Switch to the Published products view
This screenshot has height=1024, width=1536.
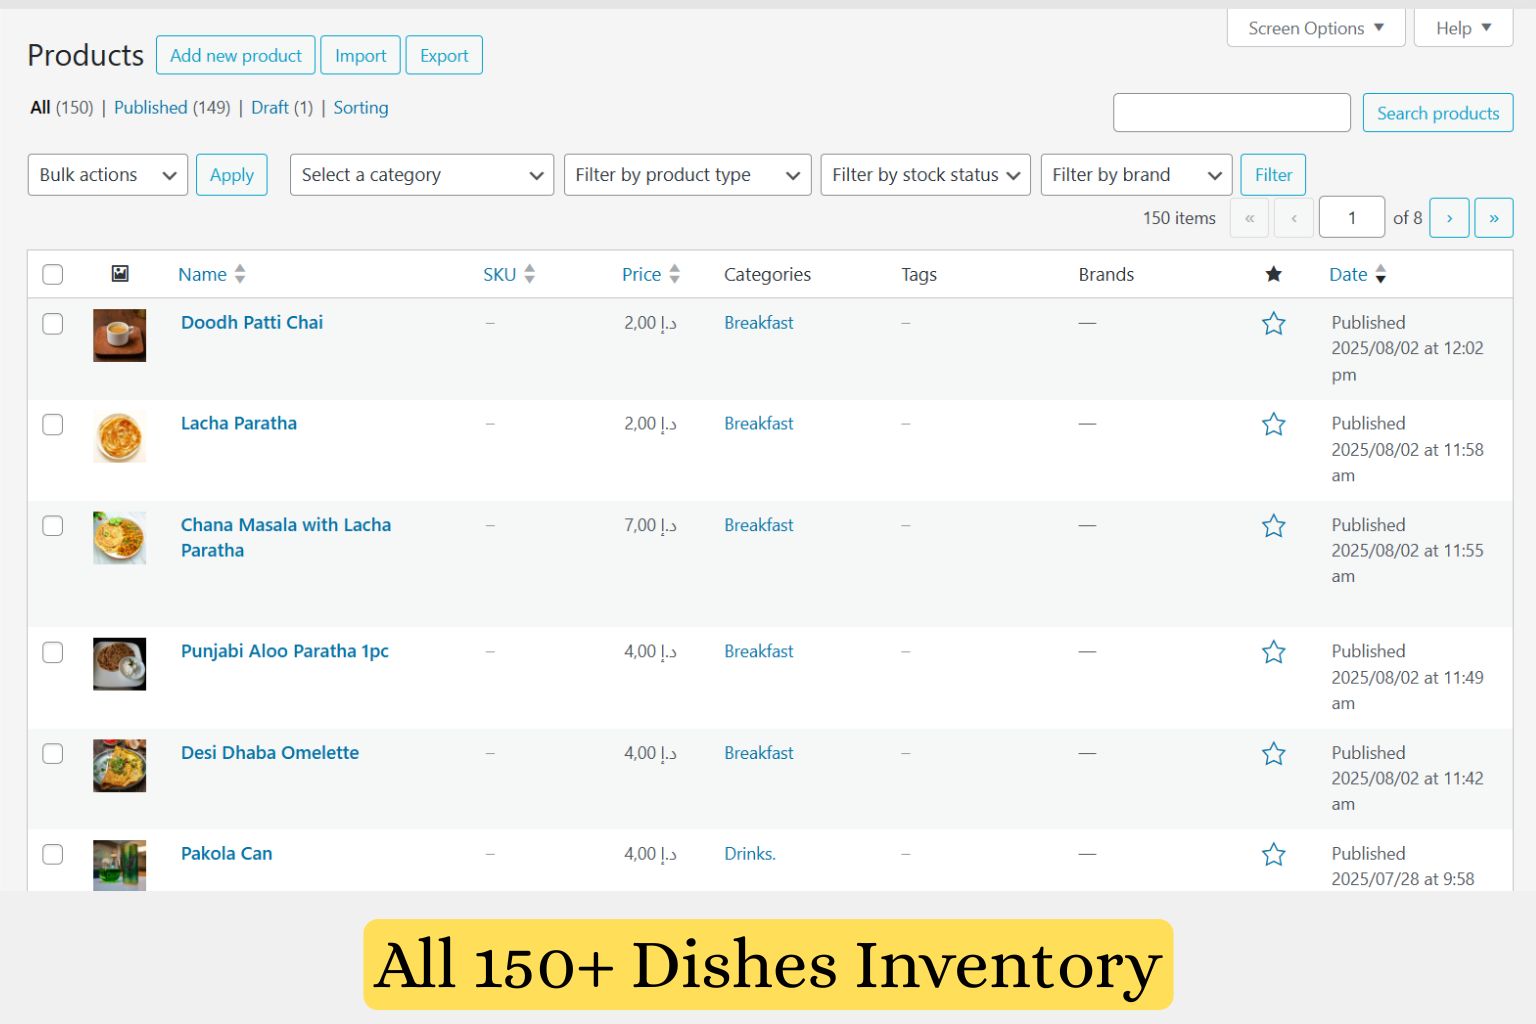pos(150,108)
